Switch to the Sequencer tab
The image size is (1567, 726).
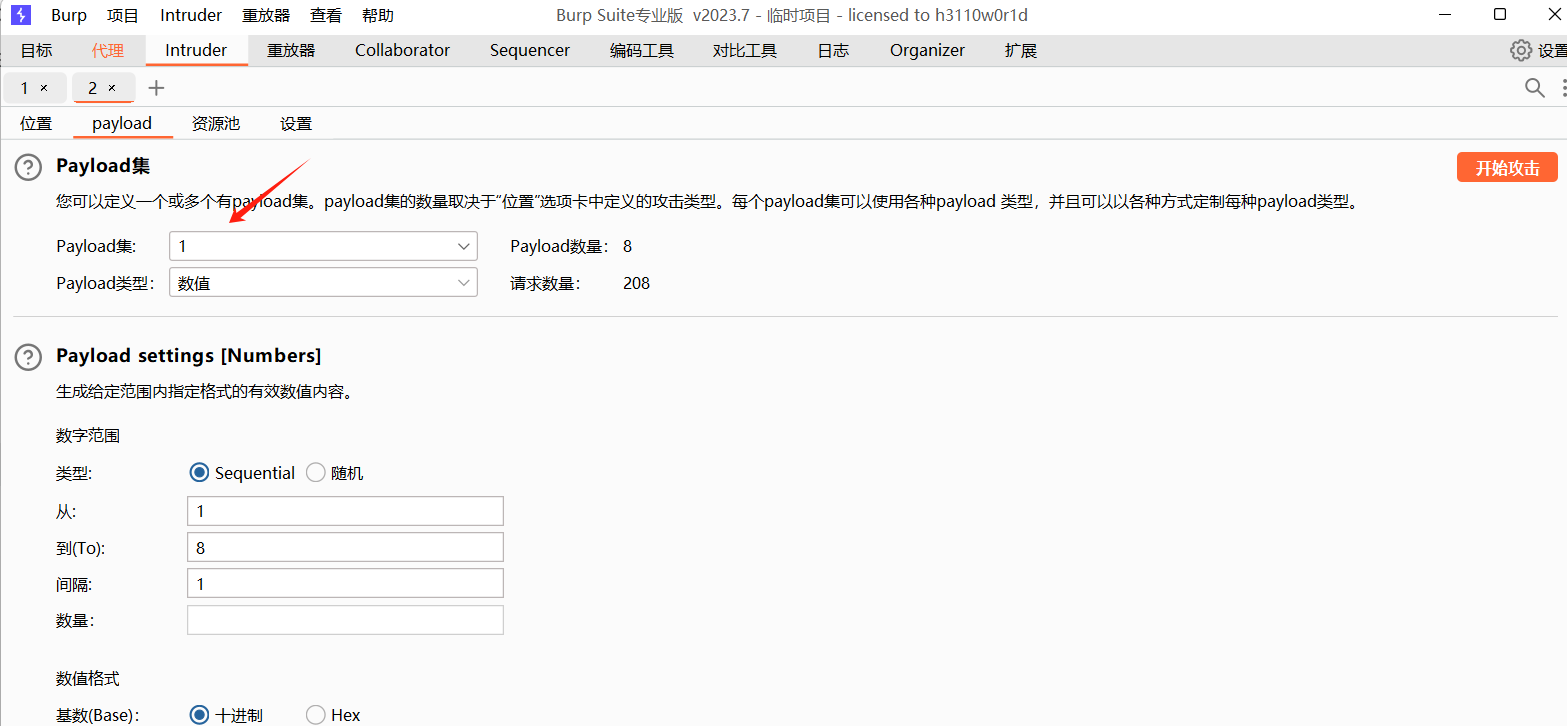[x=530, y=50]
